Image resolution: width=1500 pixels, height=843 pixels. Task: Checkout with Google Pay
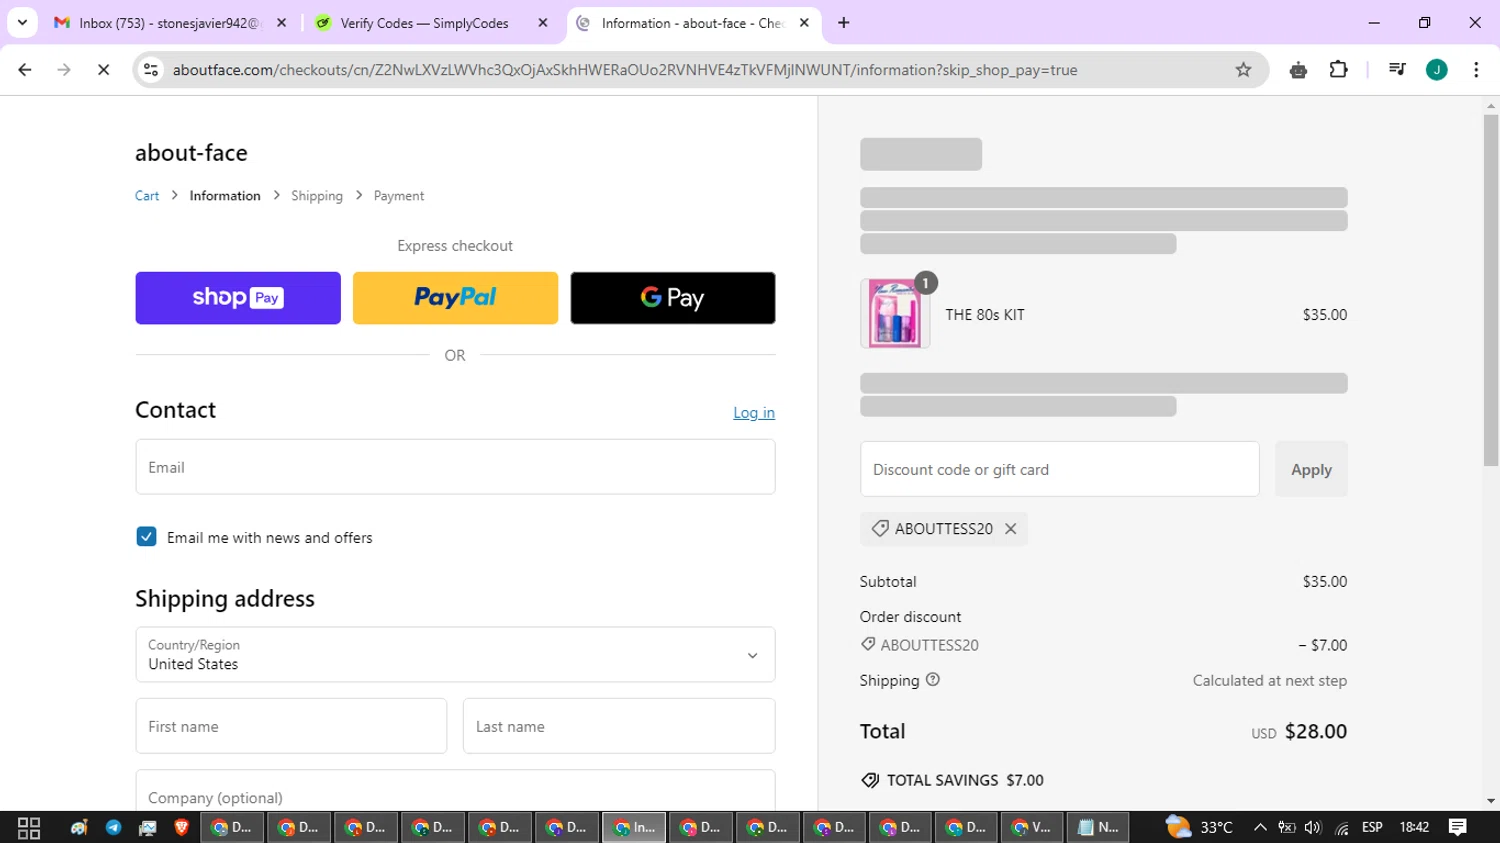(673, 298)
